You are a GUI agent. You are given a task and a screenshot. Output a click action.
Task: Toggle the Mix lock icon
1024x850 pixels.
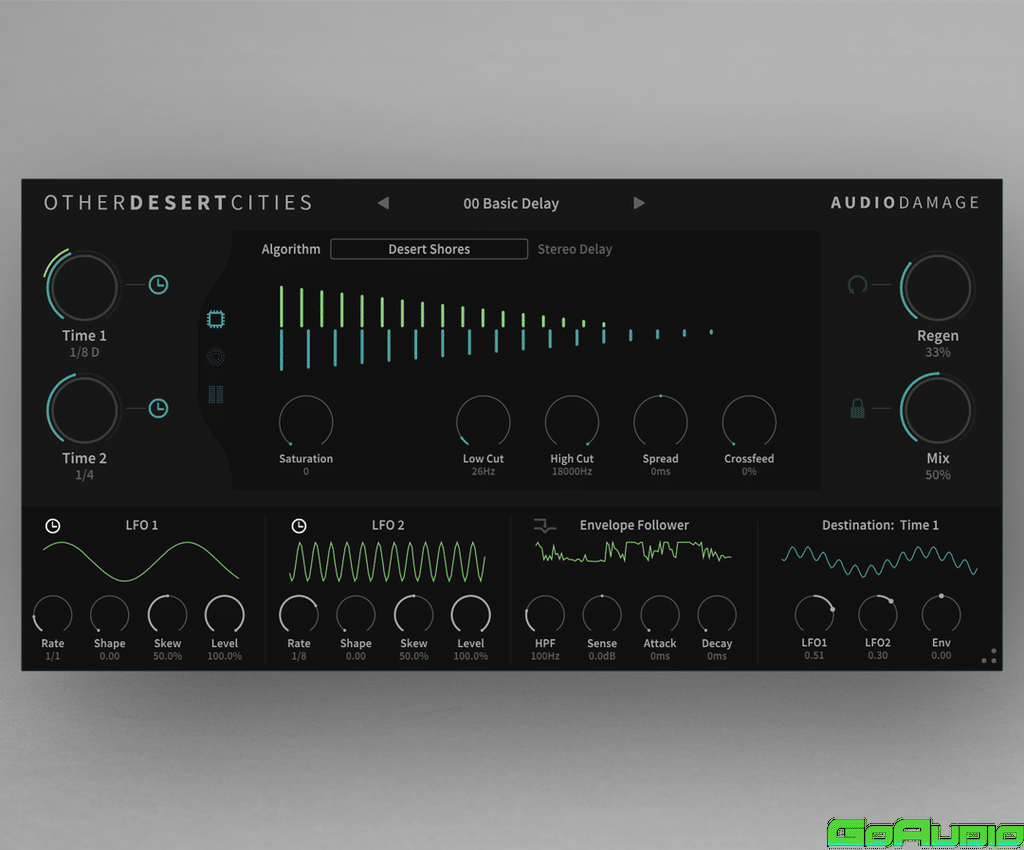pos(857,408)
